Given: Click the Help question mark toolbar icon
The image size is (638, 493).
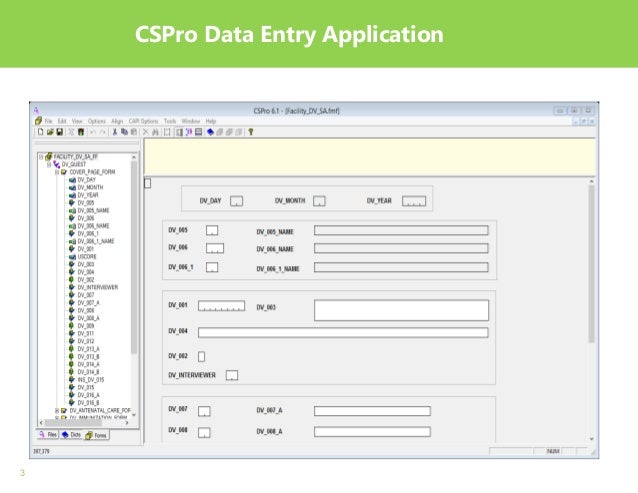Looking at the screenshot, I should coord(251,132).
